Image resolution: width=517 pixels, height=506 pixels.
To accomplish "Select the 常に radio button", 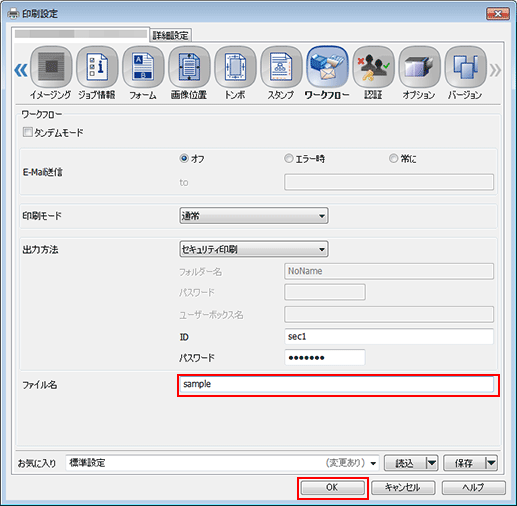I will [394, 158].
